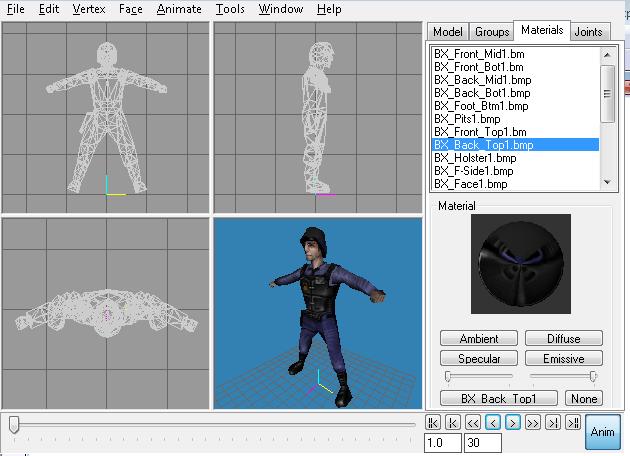This screenshot has width=630, height=456.
Task: Click the total frames field showing 30
Action: (483, 443)
